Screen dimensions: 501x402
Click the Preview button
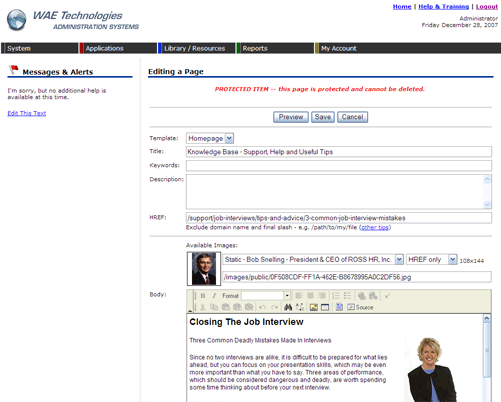pos(291,117)
